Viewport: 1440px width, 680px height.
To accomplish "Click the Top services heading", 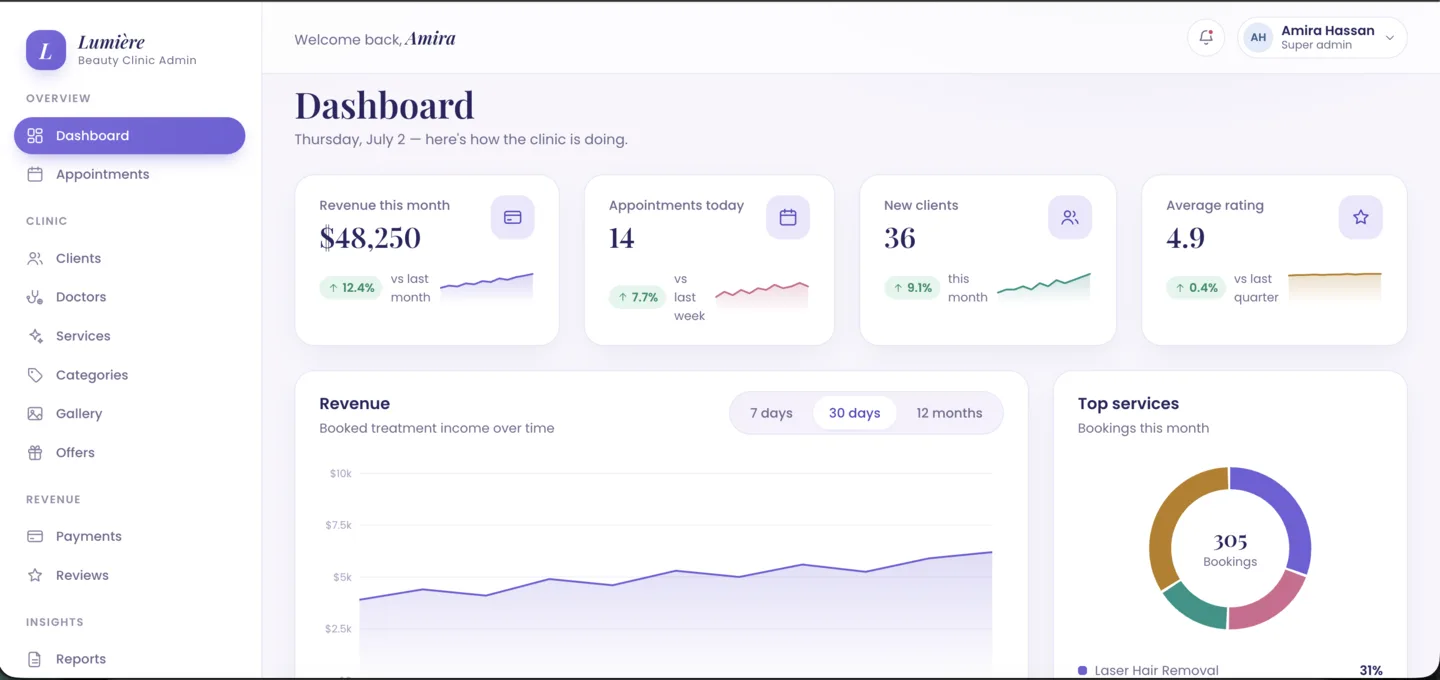I will point(1128,404).
